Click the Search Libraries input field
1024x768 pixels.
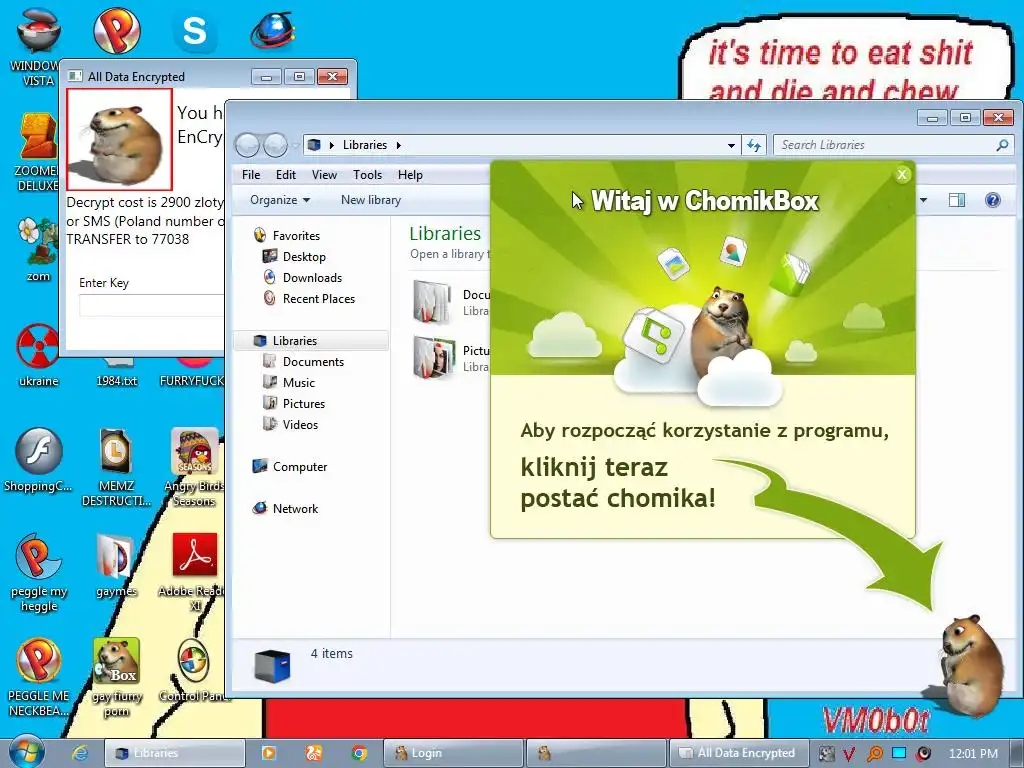885,145
